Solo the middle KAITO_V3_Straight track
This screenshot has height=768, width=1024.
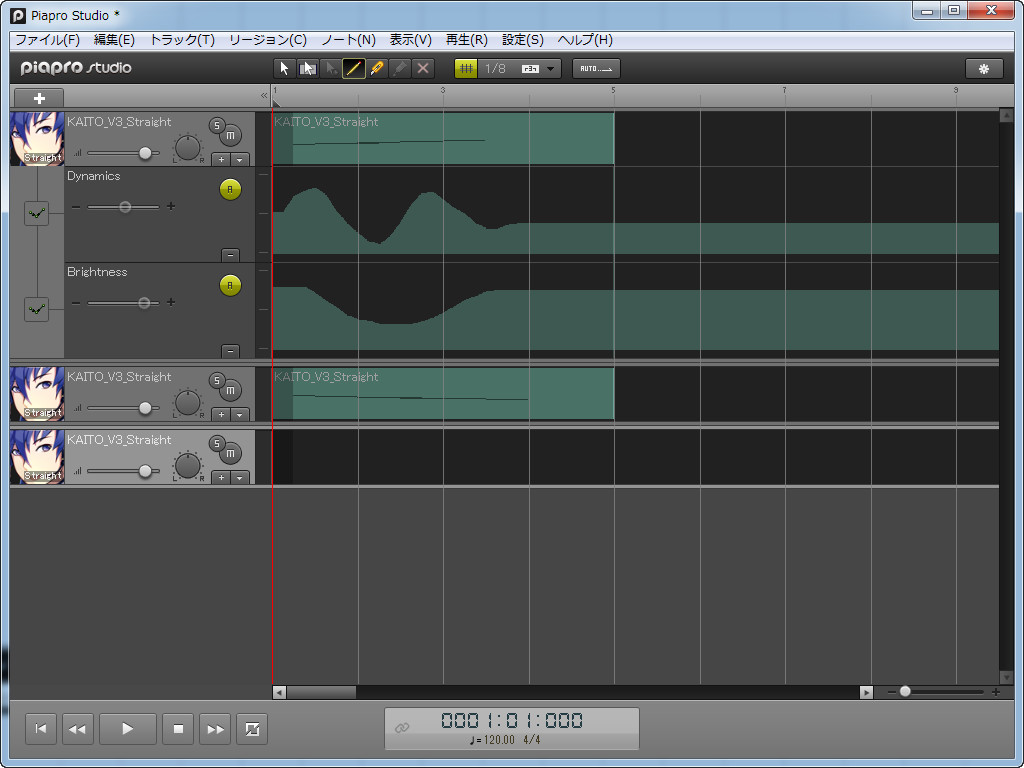point(217,381)
